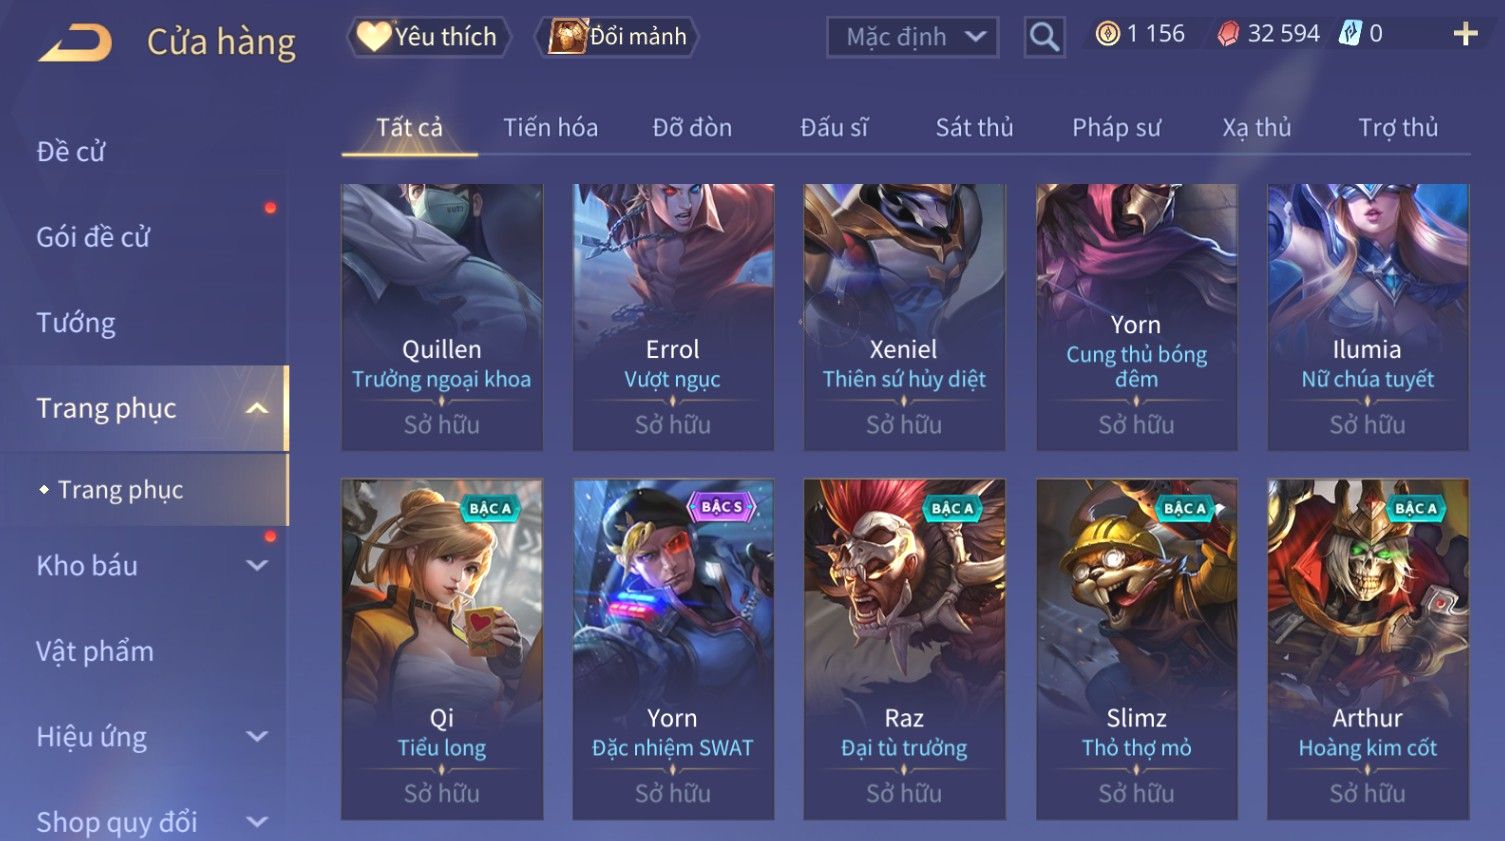The height and width of the screenshot is (841, 1505).
Task: Click the red ruby gem icon
Action: tap(1227, 34)
